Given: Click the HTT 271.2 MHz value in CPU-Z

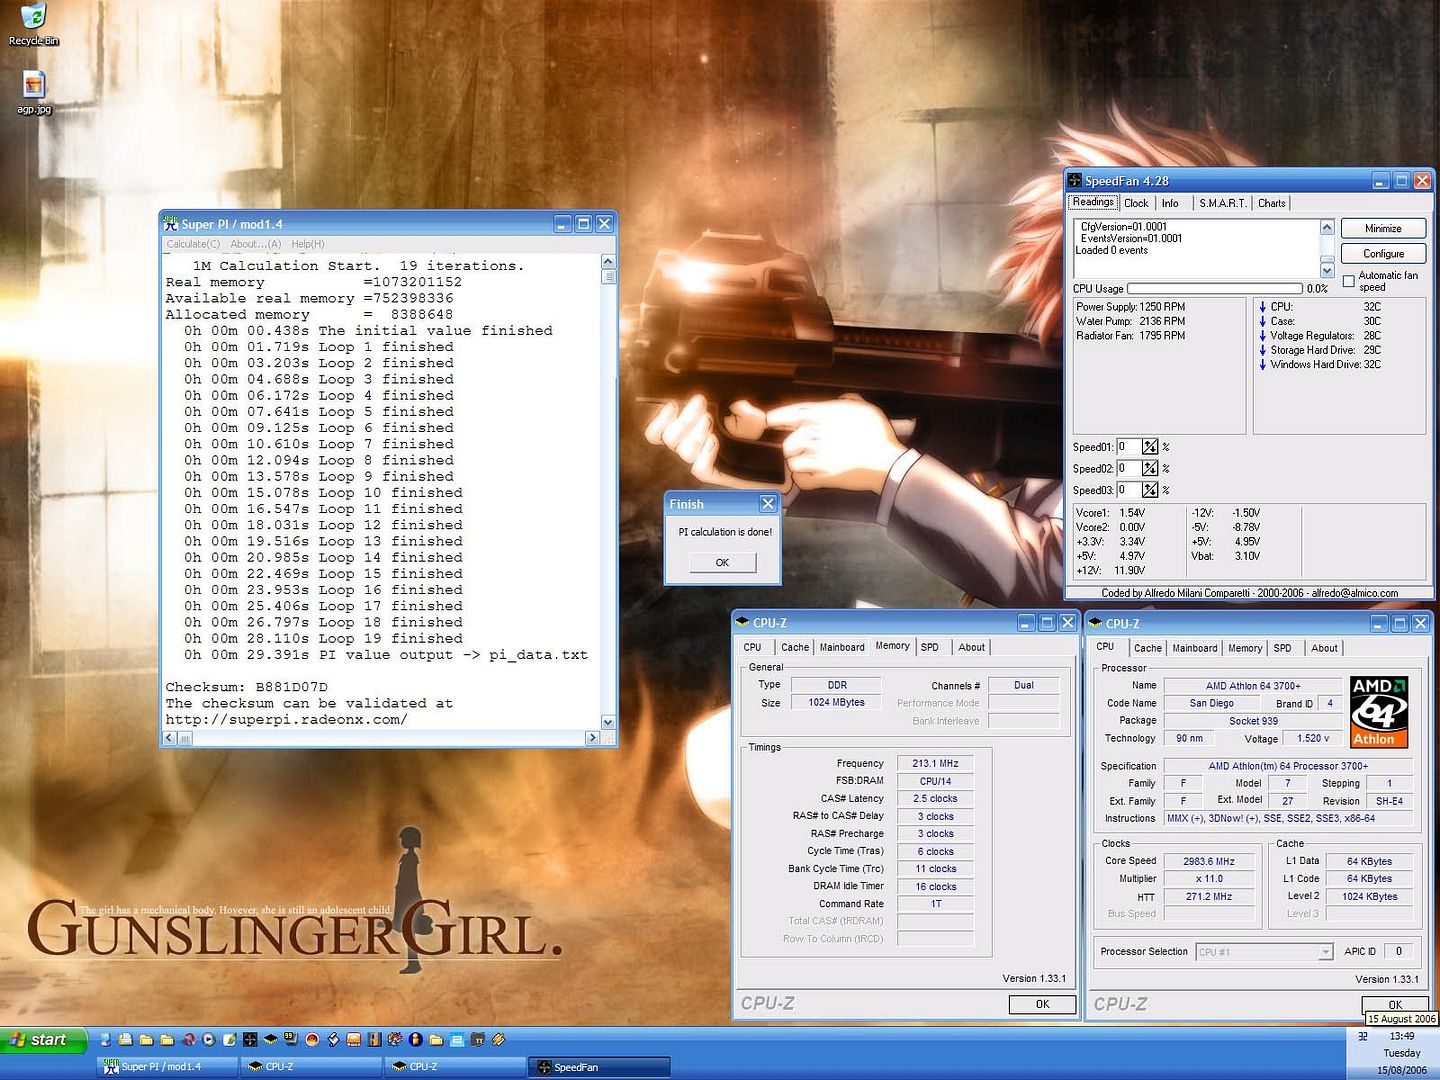Looking at the screenshot, I should 1209,897.
